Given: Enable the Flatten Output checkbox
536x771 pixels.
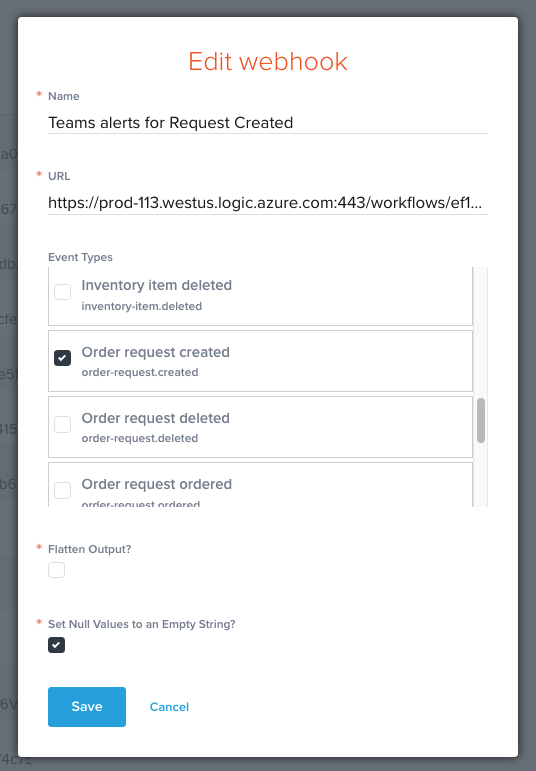Looking at the screenshot, I should pyautogui.click(x=57, y=570).
